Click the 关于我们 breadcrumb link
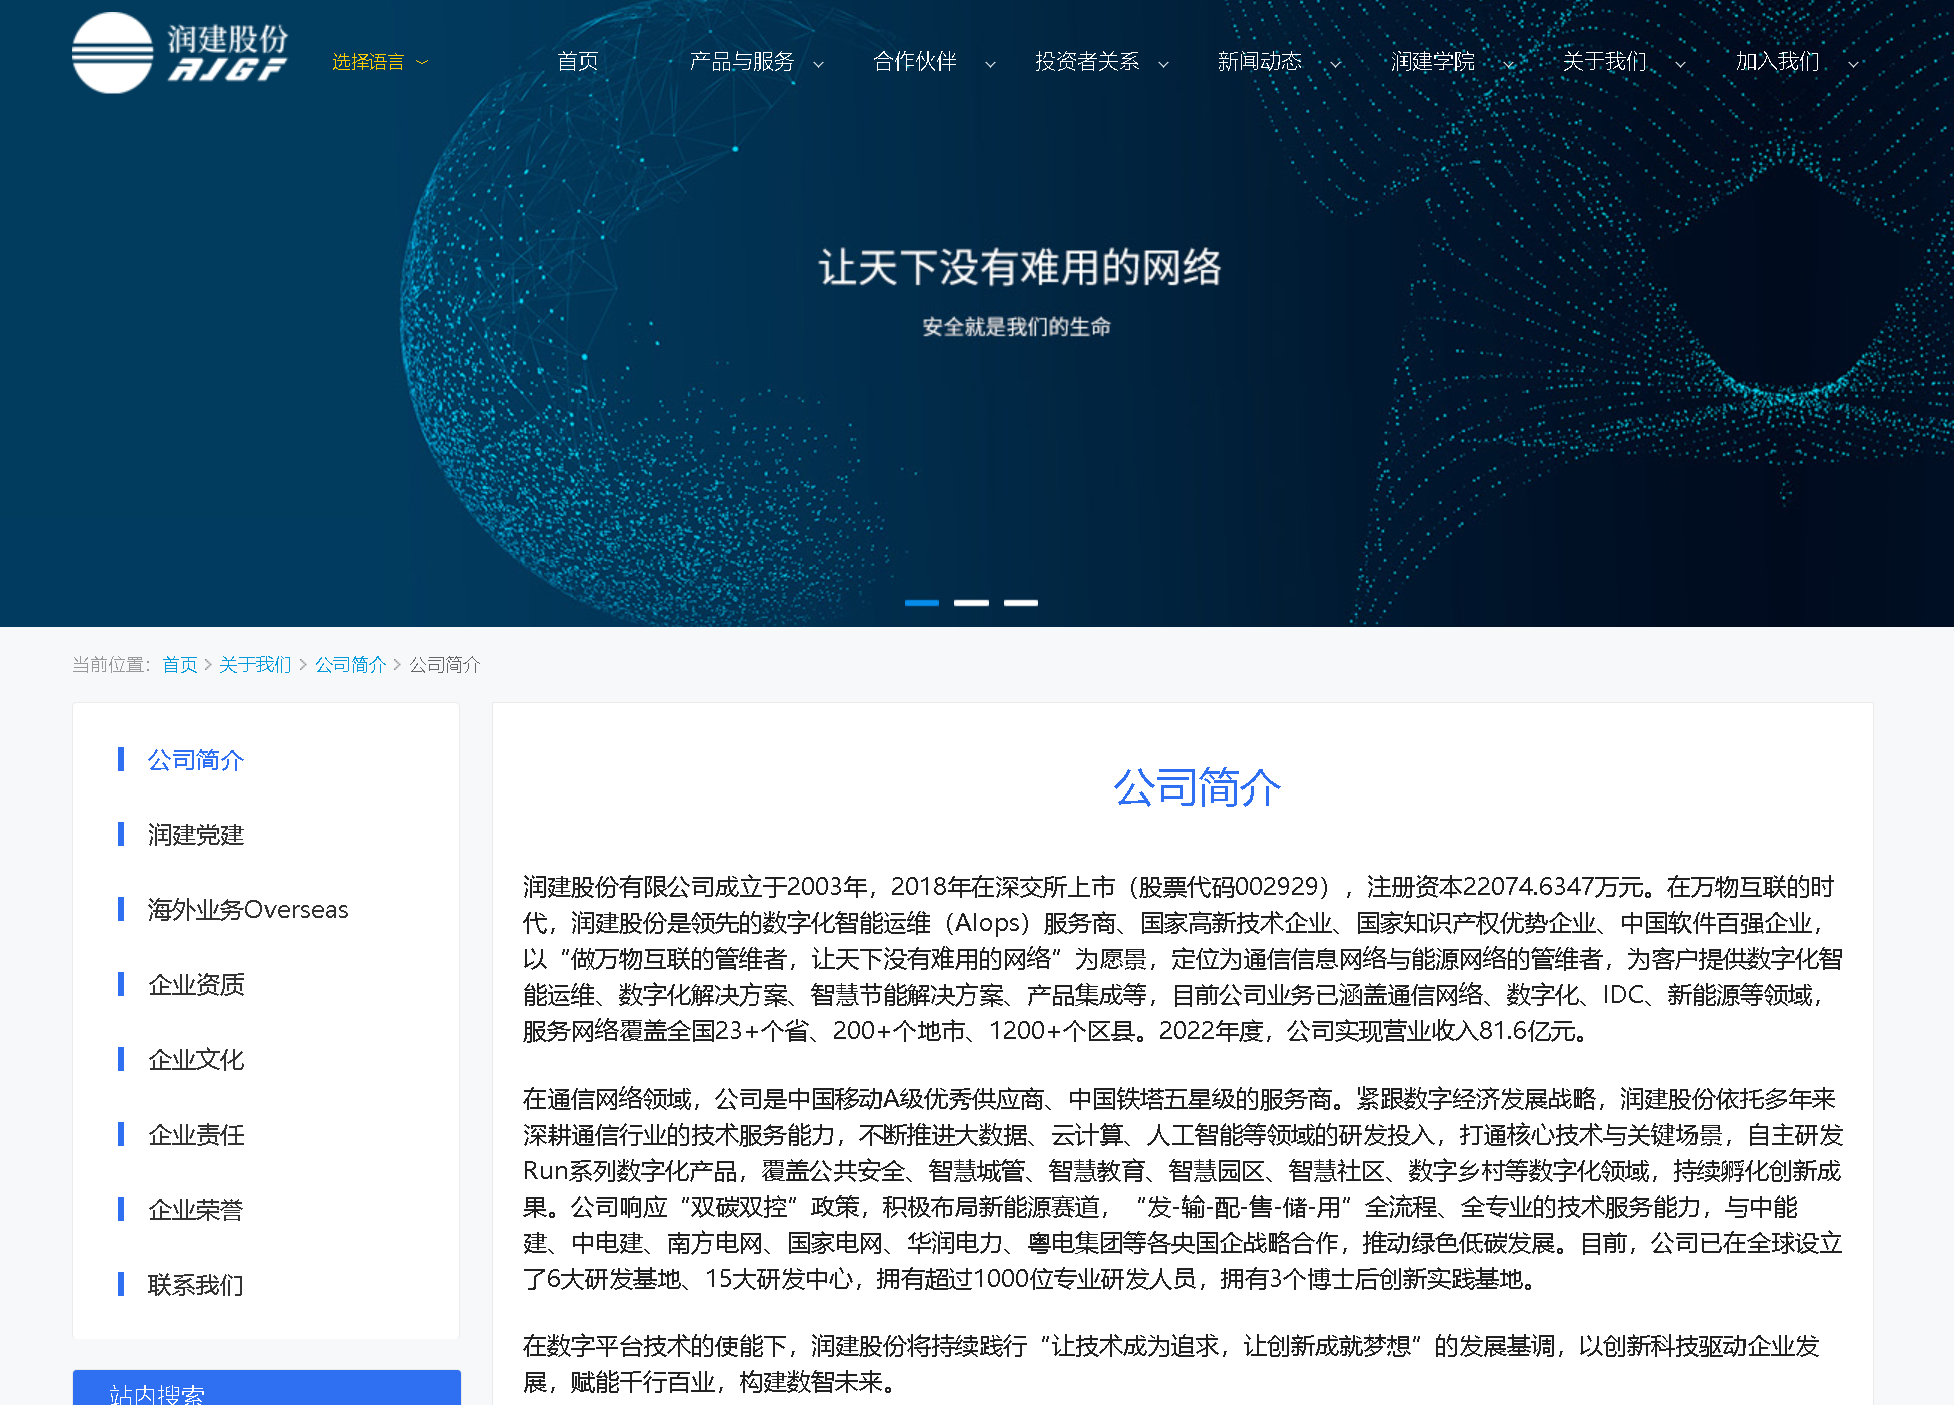1954x1405 pixels. [255, 665]
